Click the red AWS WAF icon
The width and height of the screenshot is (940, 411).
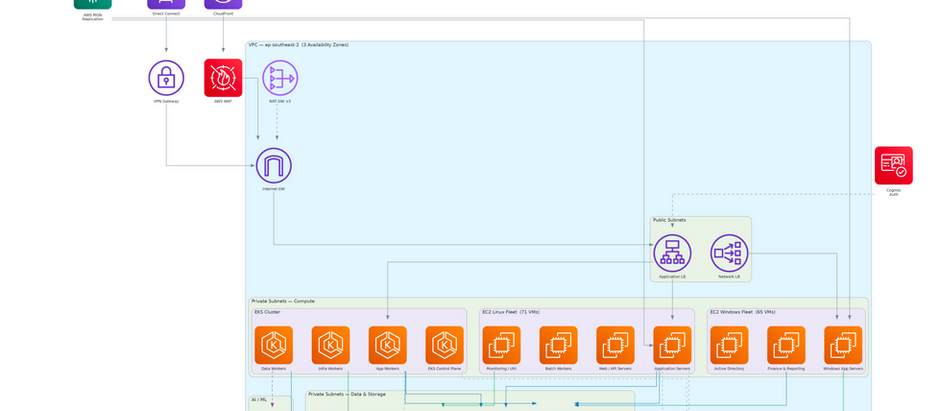(x=223, y=78)
